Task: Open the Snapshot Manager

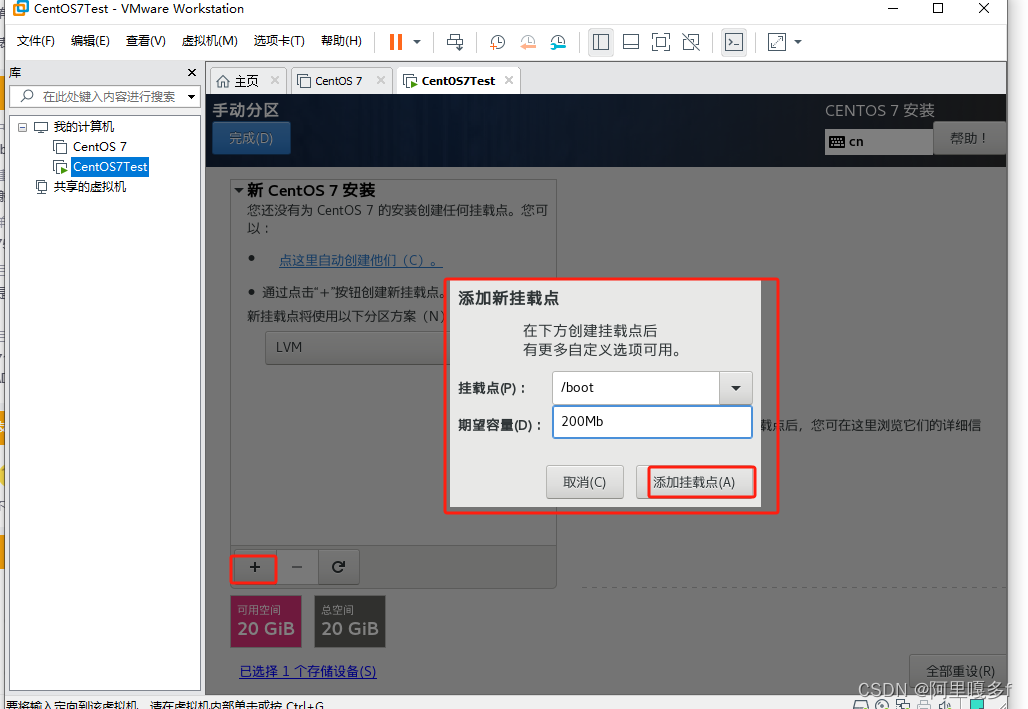Action: [x=558, y=42]
